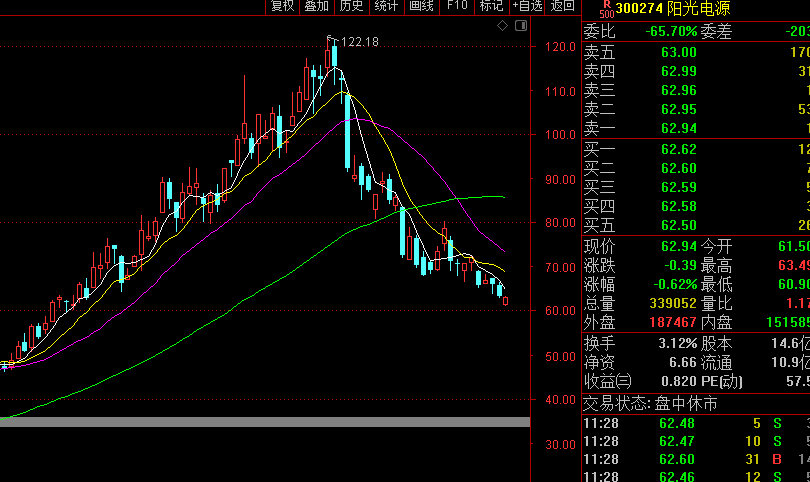Click 净资 value 6.66
The height and width of the screenshot is (482, 810).
(x=683, y=363)
